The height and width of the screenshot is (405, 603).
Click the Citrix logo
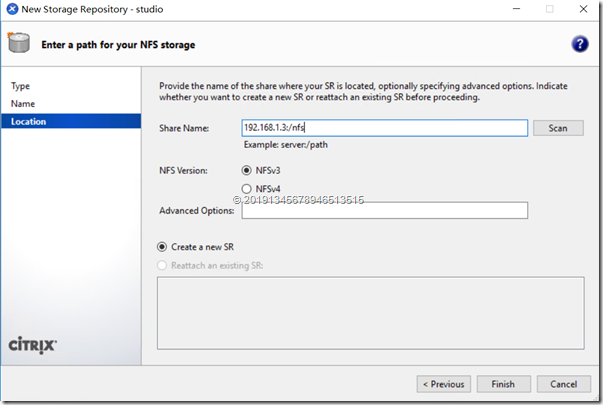point(33,343)
